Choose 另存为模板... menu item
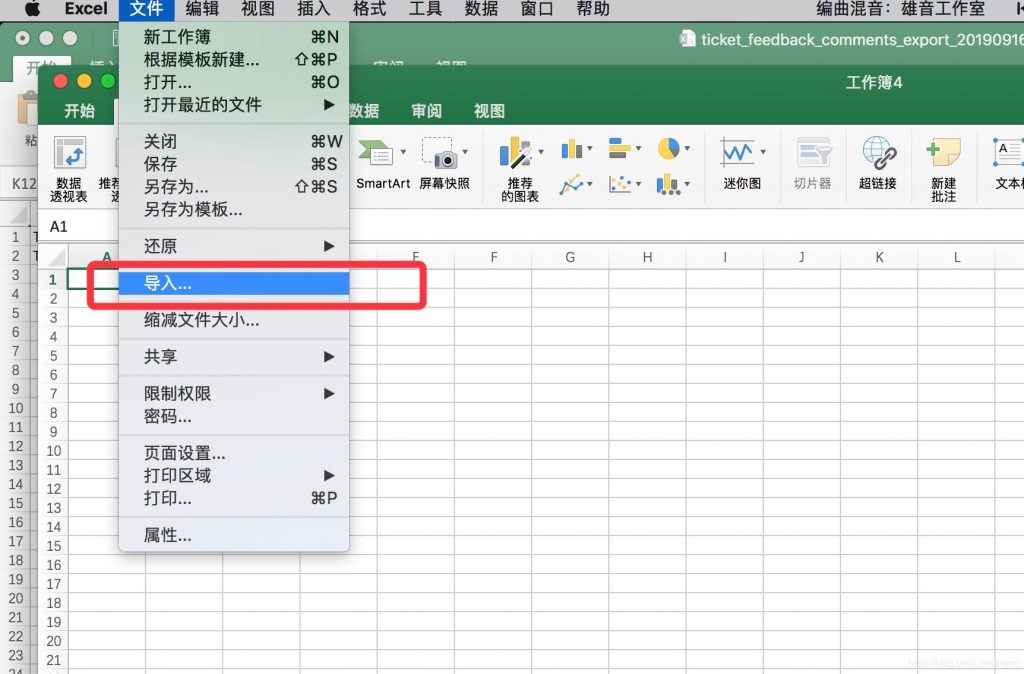 (x=234, y=210)
